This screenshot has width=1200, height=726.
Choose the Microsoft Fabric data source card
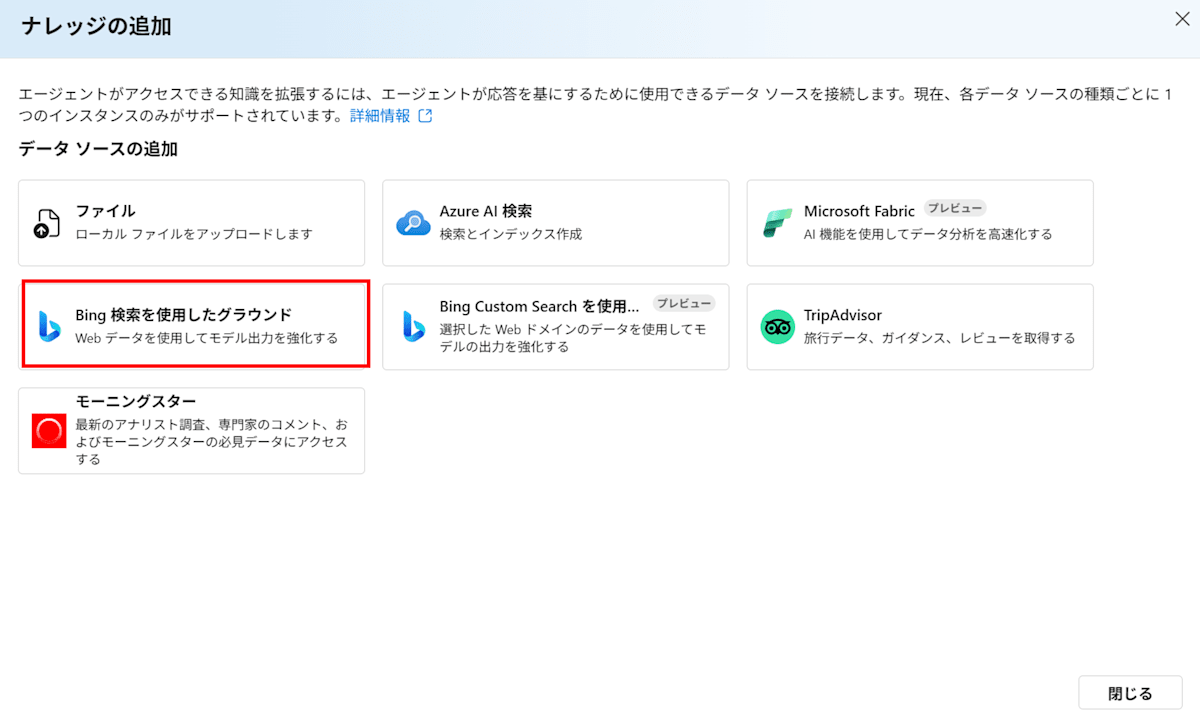click(x=920, y=223)
